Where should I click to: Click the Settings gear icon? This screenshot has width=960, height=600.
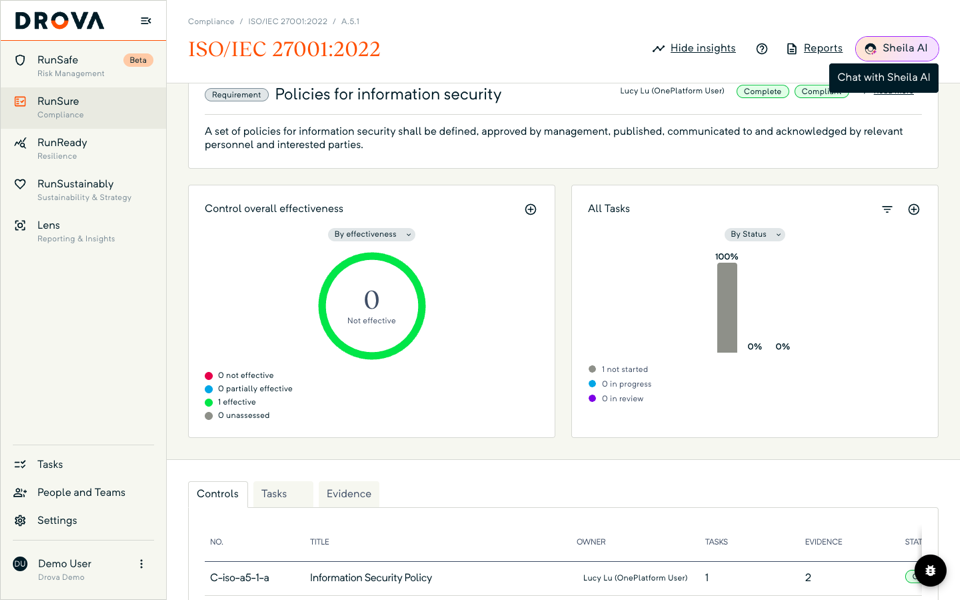tap(20, 520)
